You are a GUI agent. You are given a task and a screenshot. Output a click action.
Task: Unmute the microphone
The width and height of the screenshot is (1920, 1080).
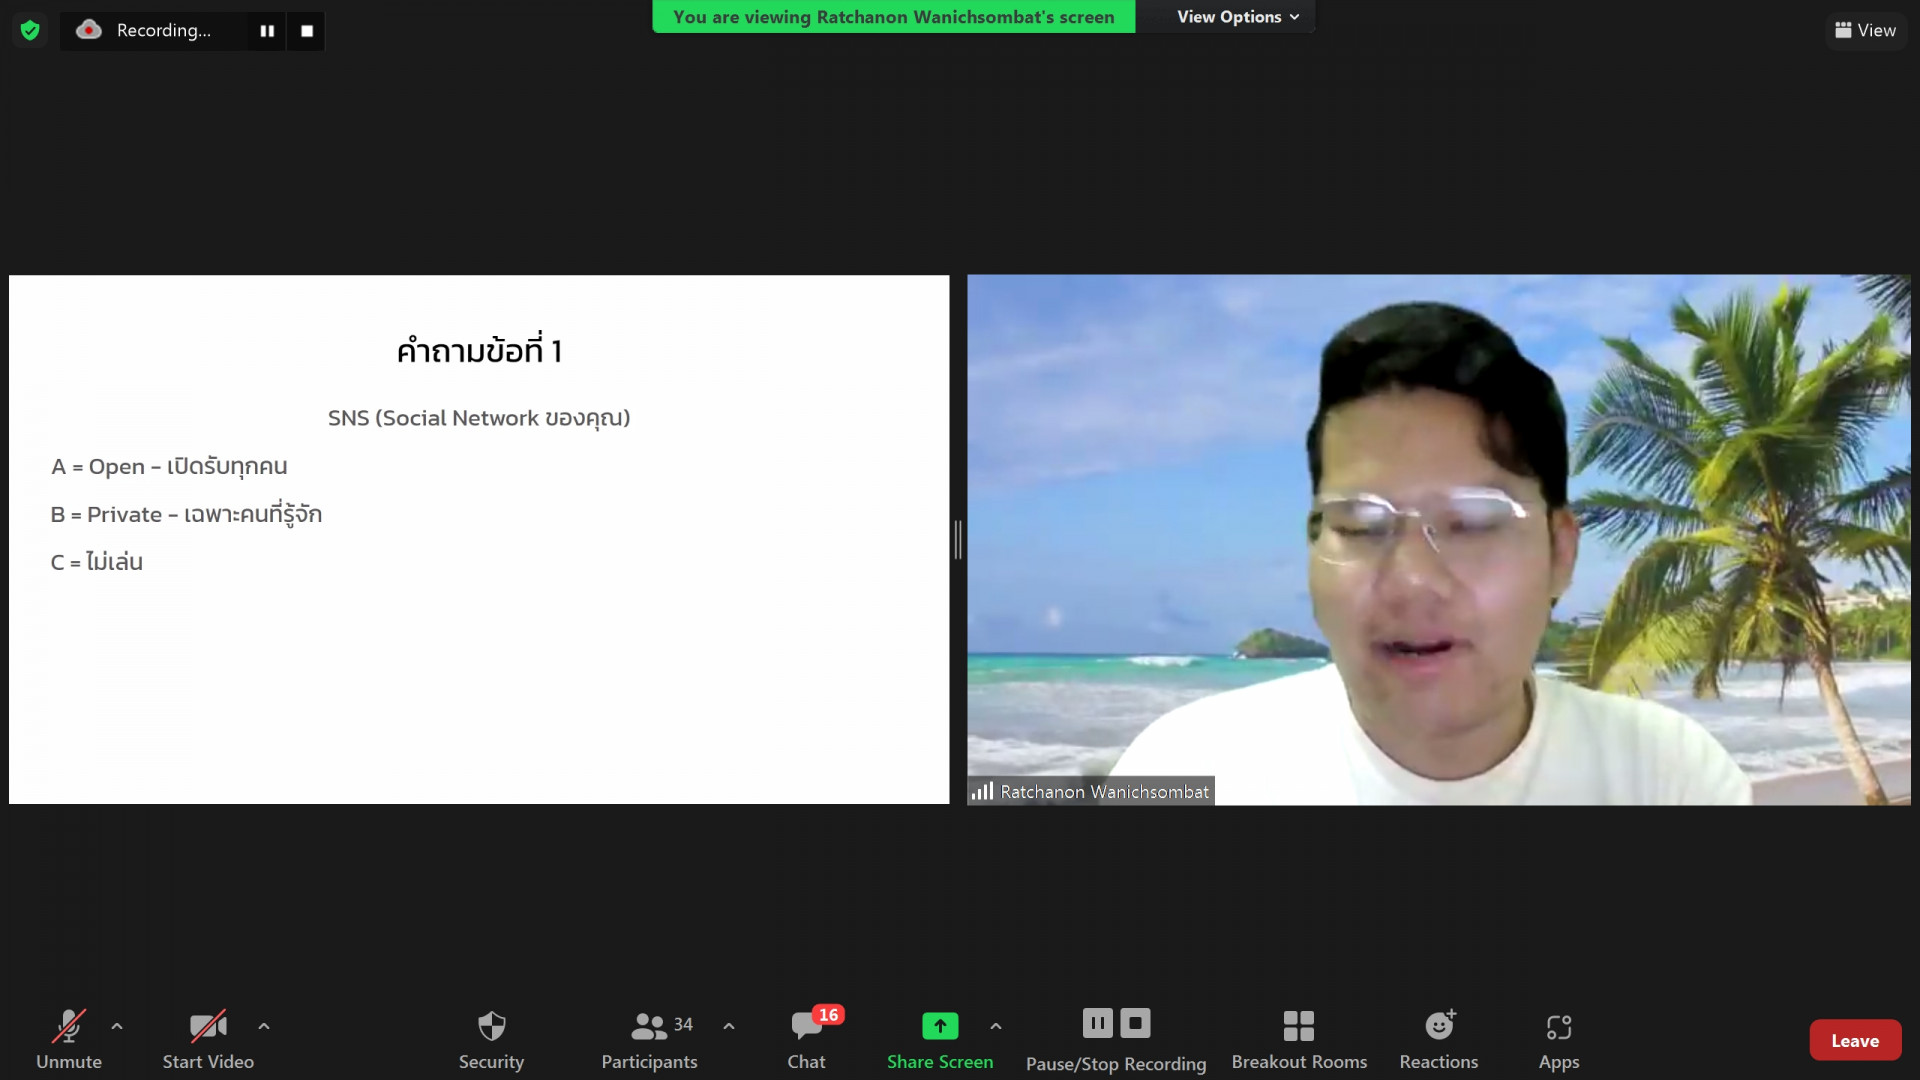(x=69, y=1040)
